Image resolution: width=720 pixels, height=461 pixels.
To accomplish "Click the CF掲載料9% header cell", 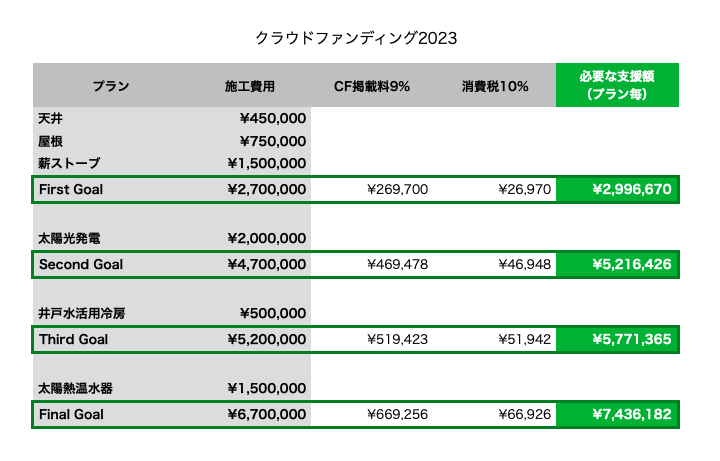I will tap(372, 86).
